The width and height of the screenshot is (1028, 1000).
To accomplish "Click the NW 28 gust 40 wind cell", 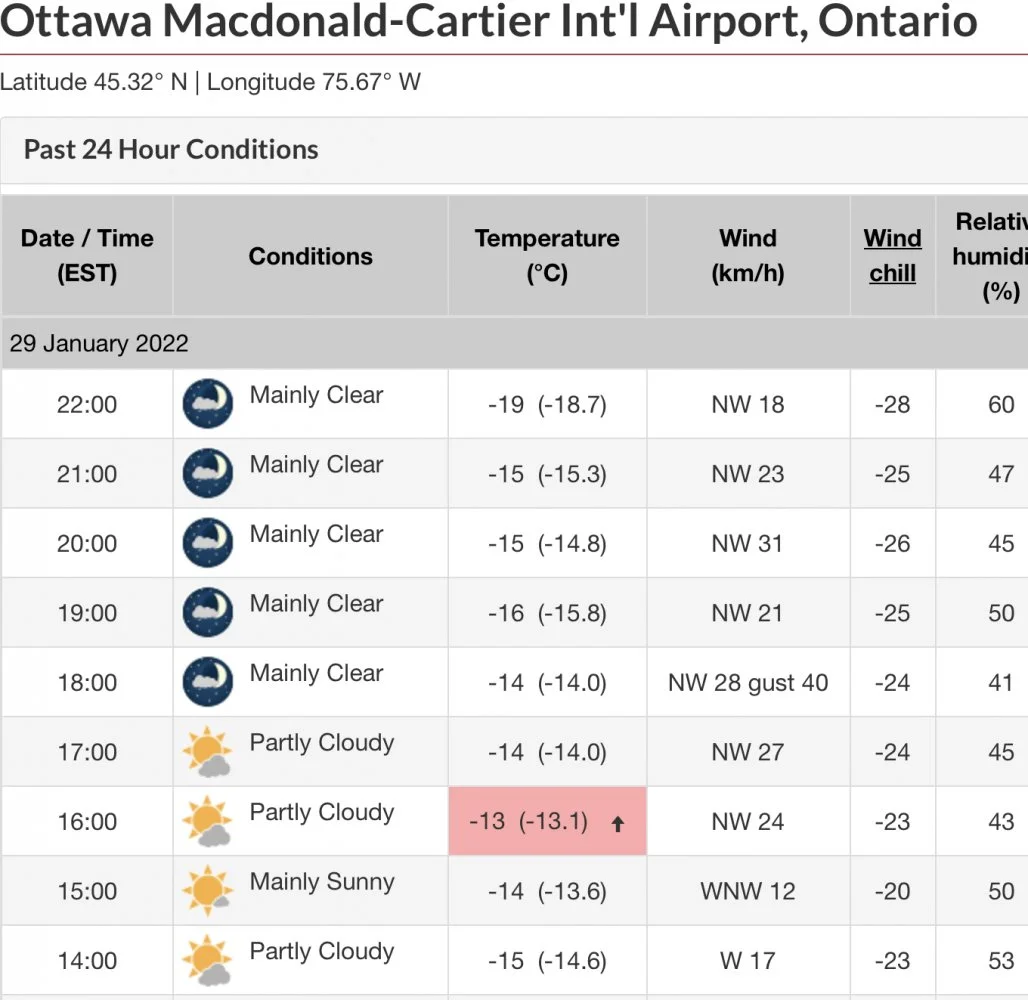I will 748,683.
